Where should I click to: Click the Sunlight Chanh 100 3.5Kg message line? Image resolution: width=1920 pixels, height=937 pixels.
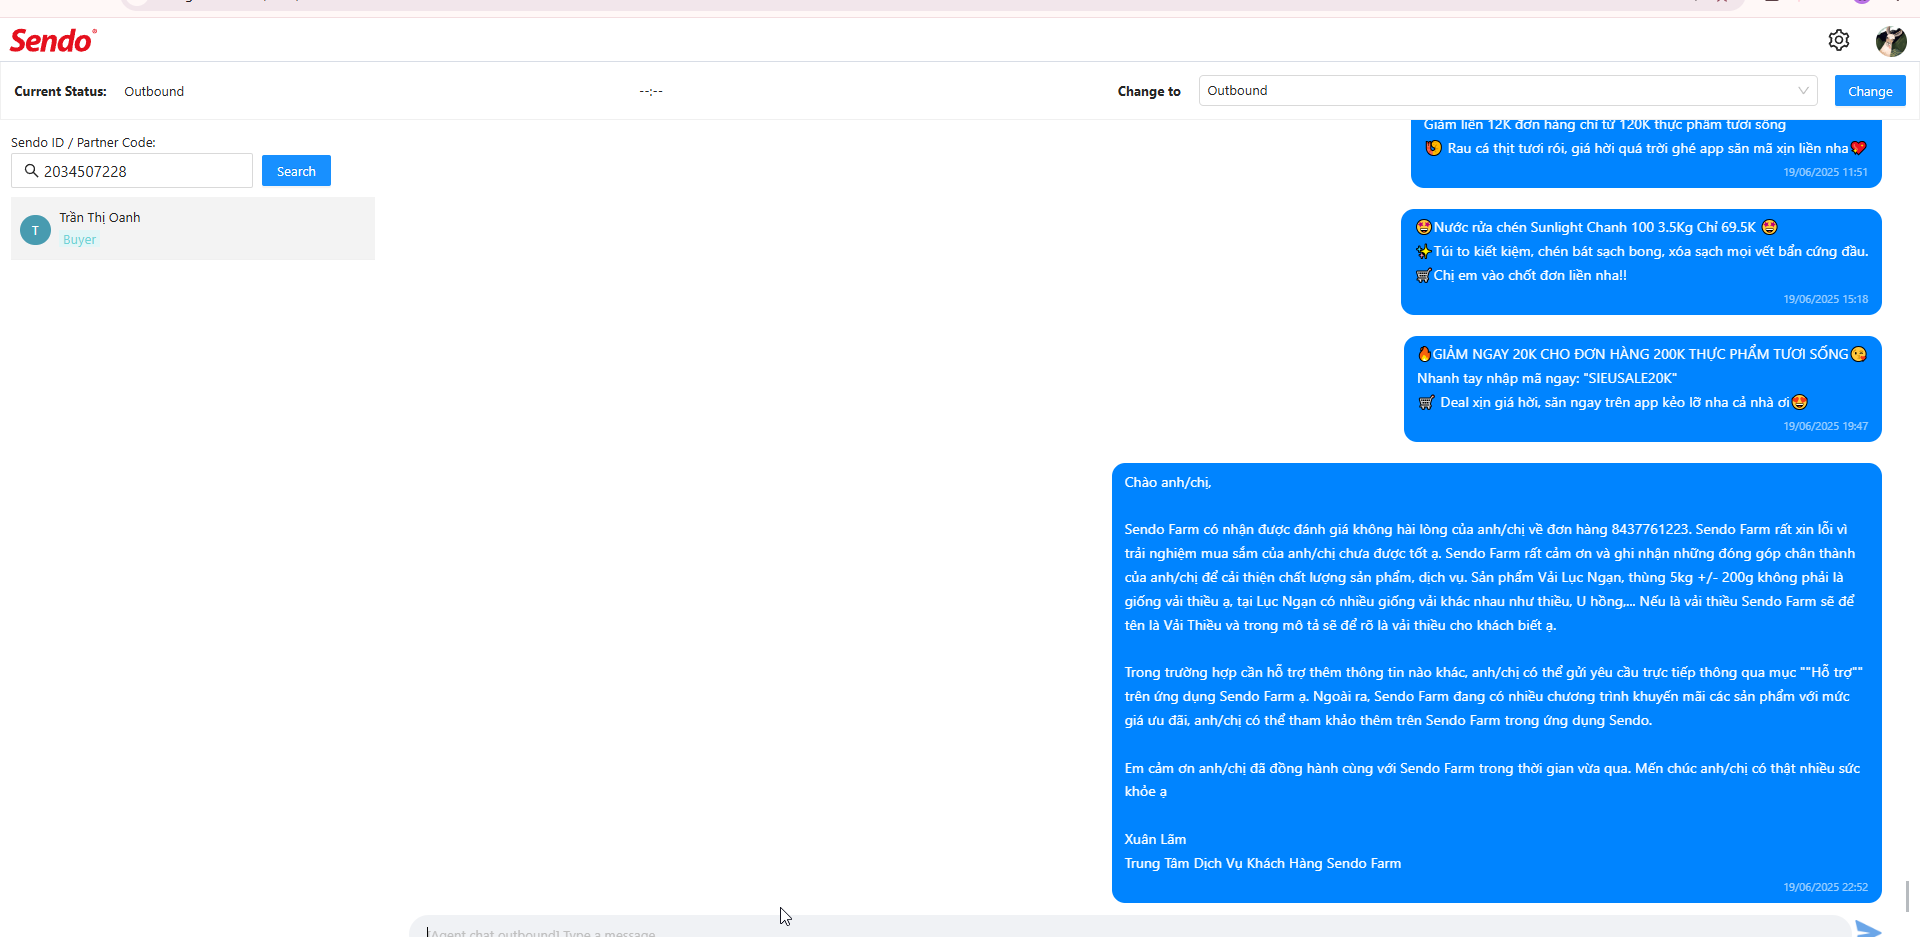click(x=1597, y=227)
